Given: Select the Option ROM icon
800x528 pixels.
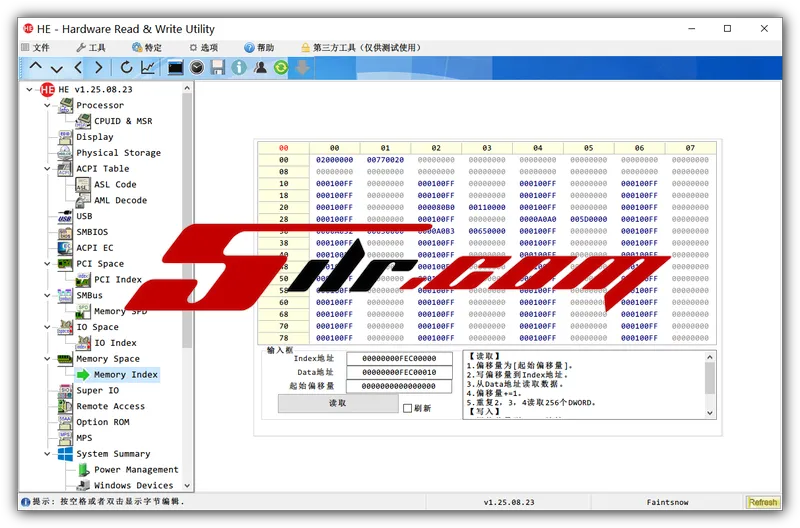Looking at the screenshot, I should pos(65,422).
